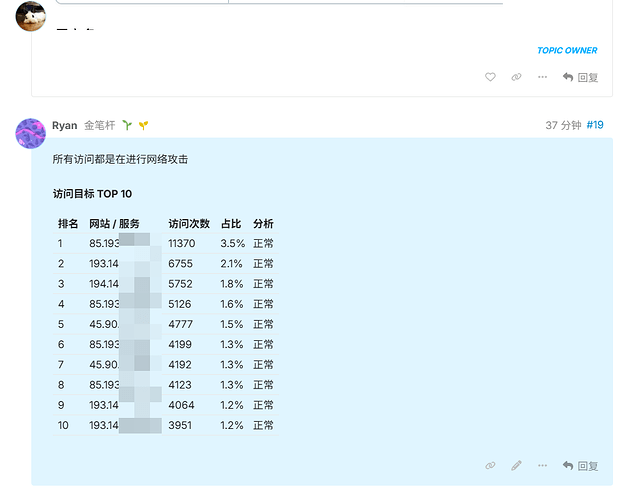642x500 pixels.
Task: Click the heading 访问目标 TOP 10
Action: click(x=93, y=194)
